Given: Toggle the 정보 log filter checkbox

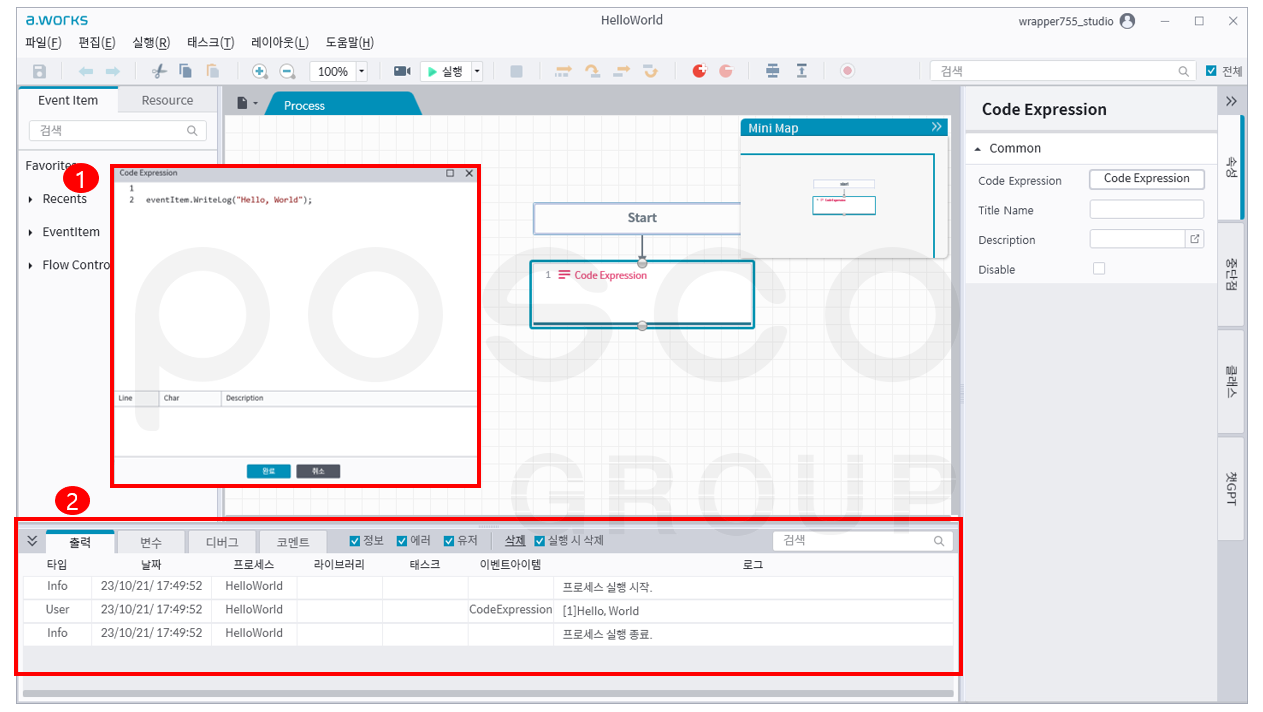Looking at the screenshot, I should click(x=355, y=541).
